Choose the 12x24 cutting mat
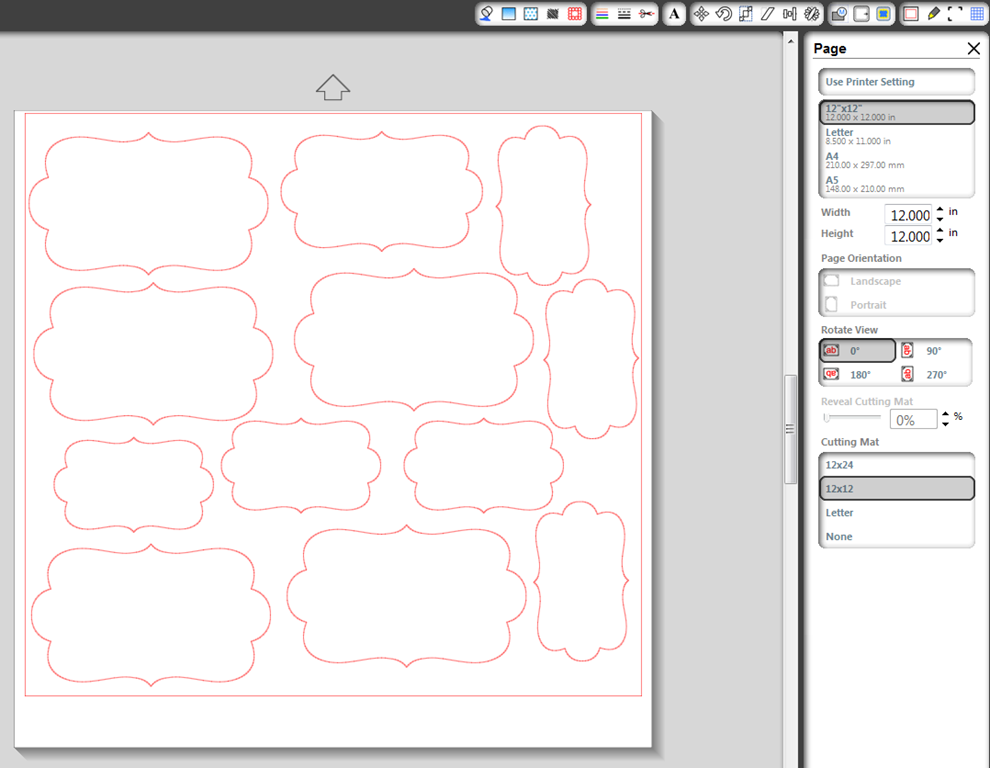Image resolution: width=990 pixels, height=768 pixels. [897, 465]
